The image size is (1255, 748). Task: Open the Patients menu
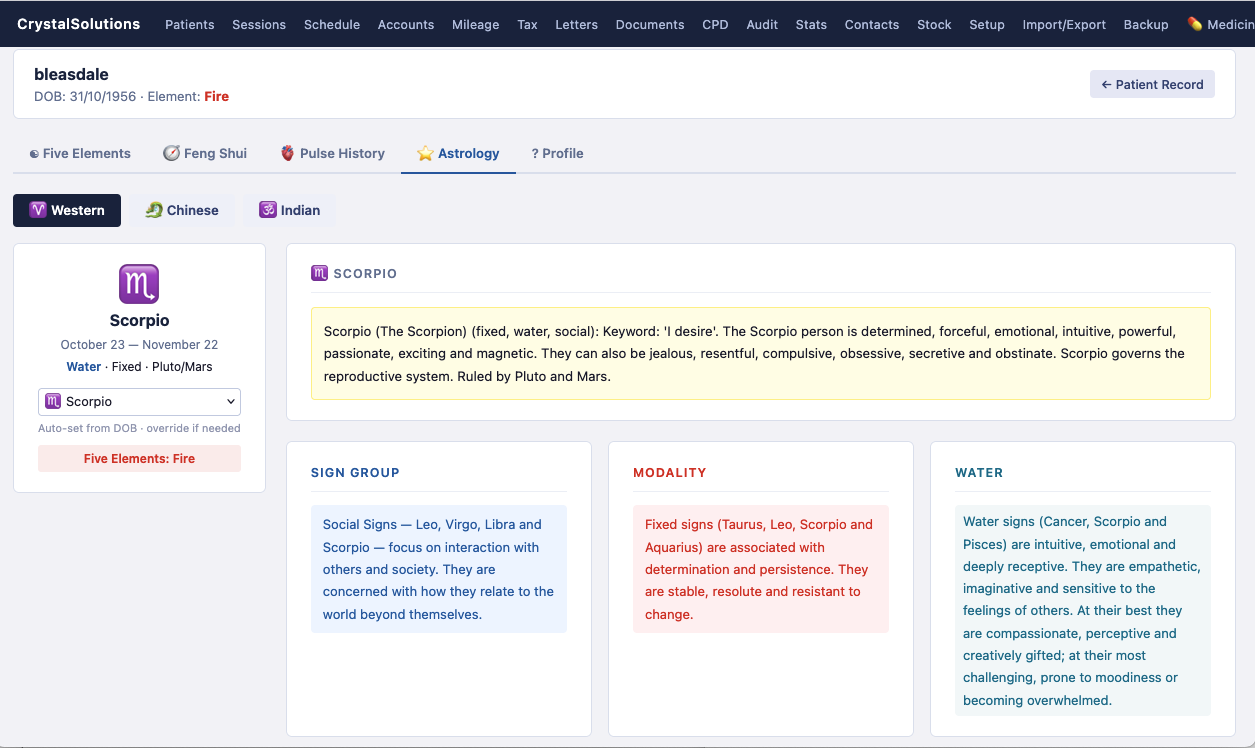[190, 24]
